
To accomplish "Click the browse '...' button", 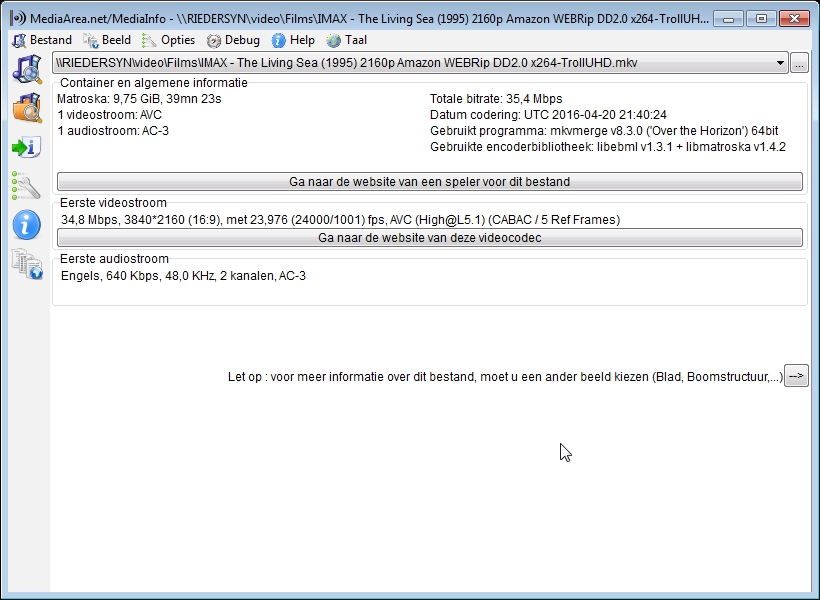I will tap(799, 63).
